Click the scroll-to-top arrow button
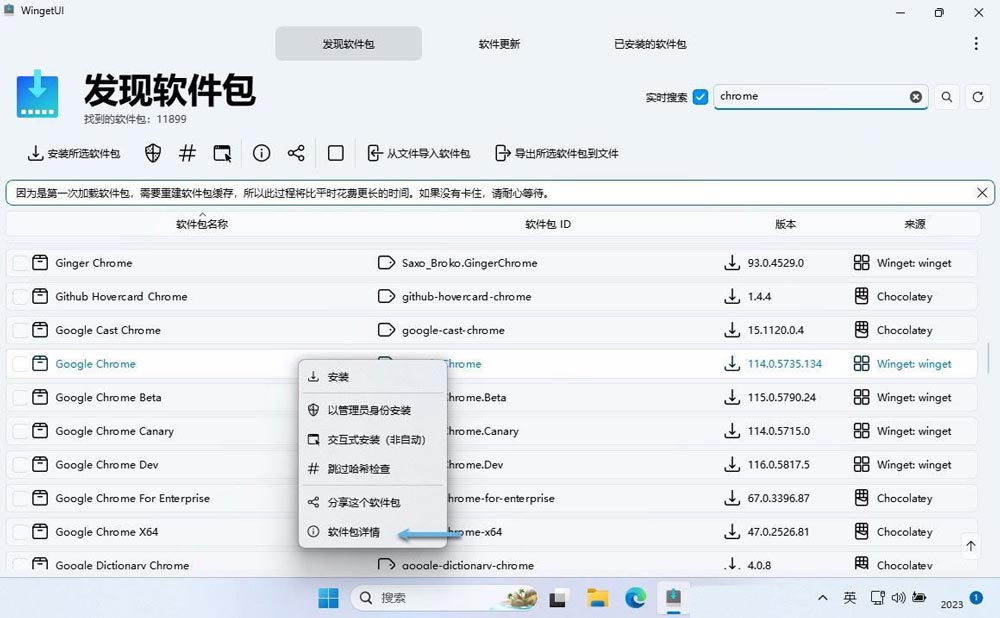Viewport: 1000px width, 618px height. tap(971, 546)
